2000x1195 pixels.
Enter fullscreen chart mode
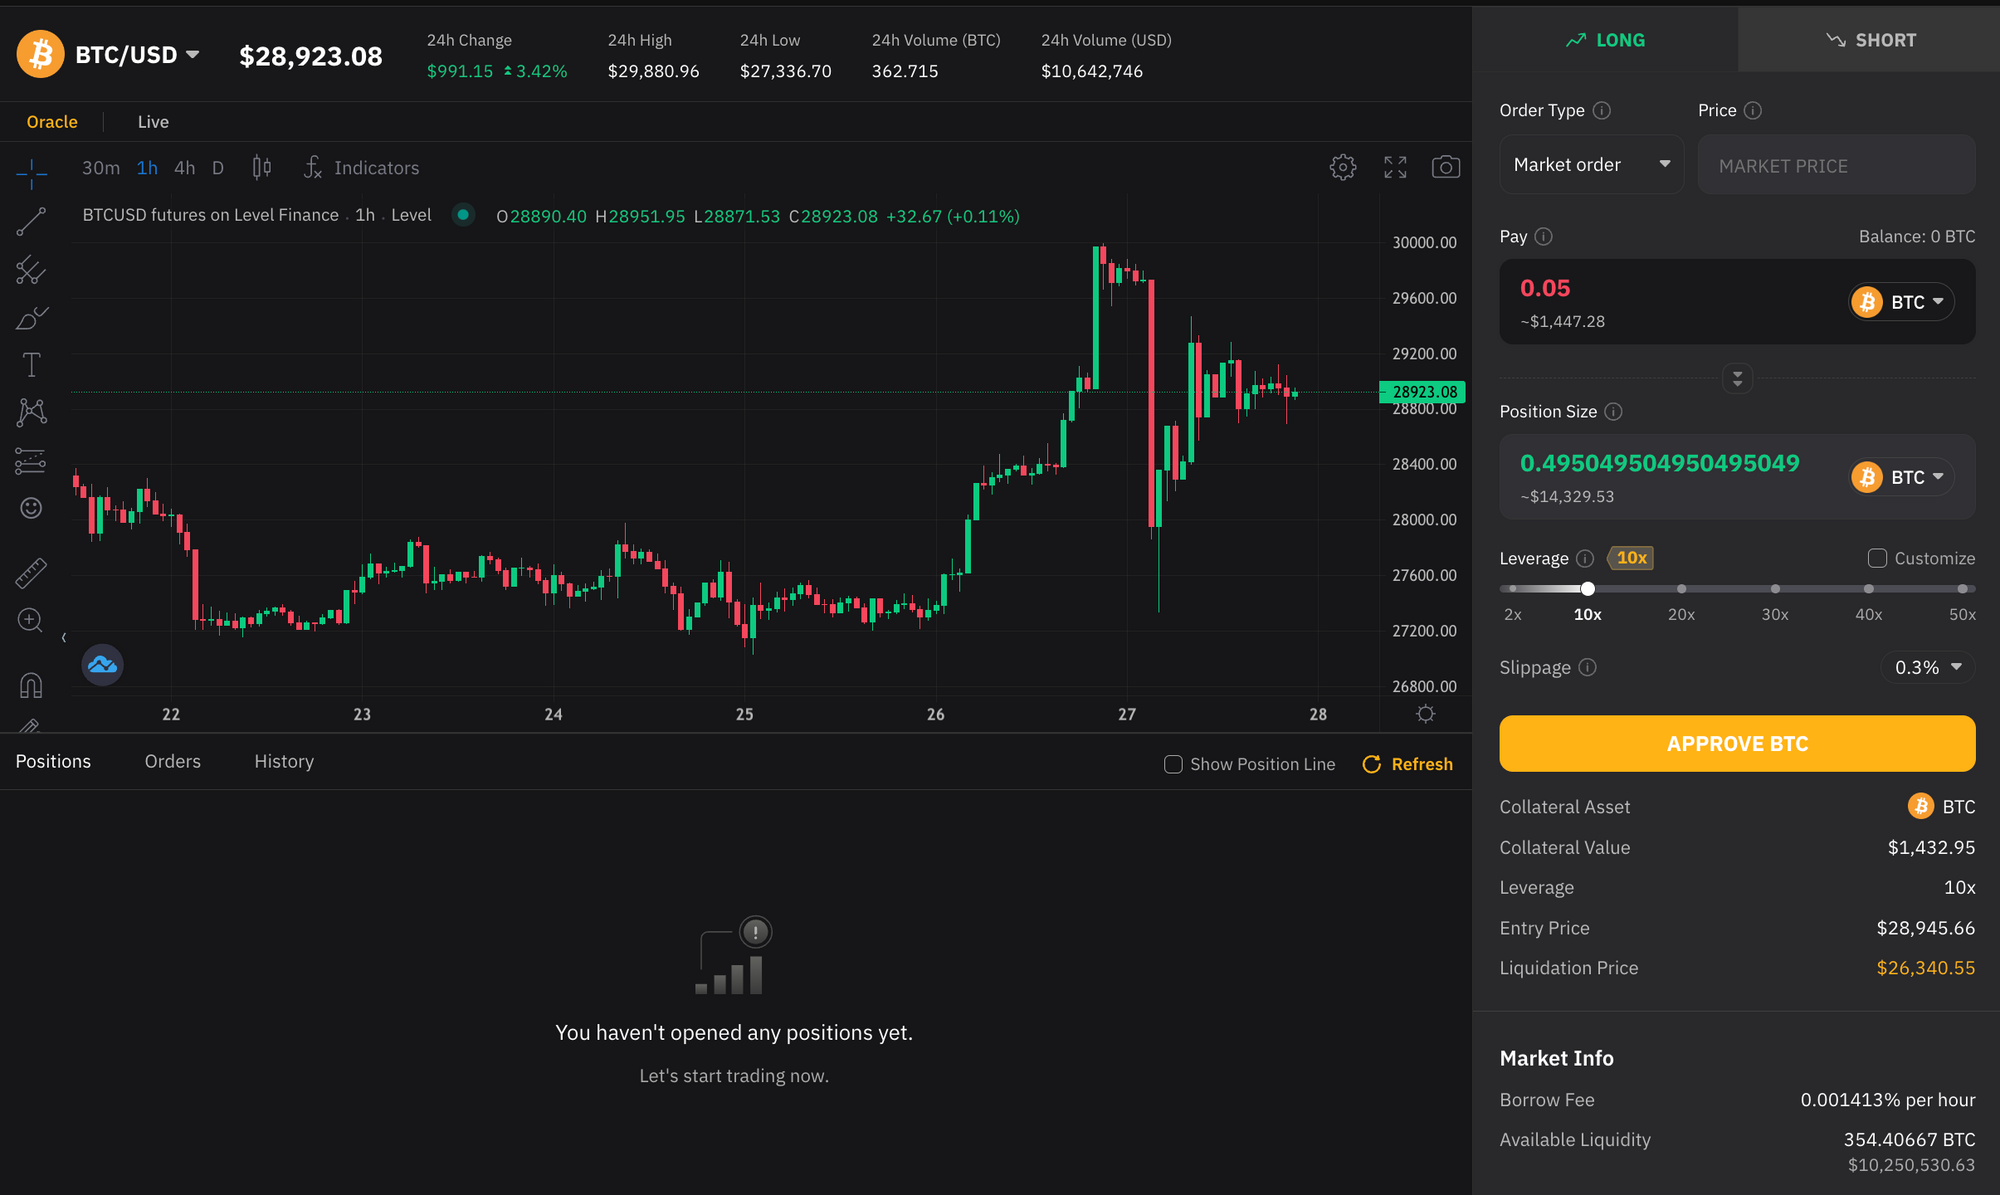(1395, 167)
